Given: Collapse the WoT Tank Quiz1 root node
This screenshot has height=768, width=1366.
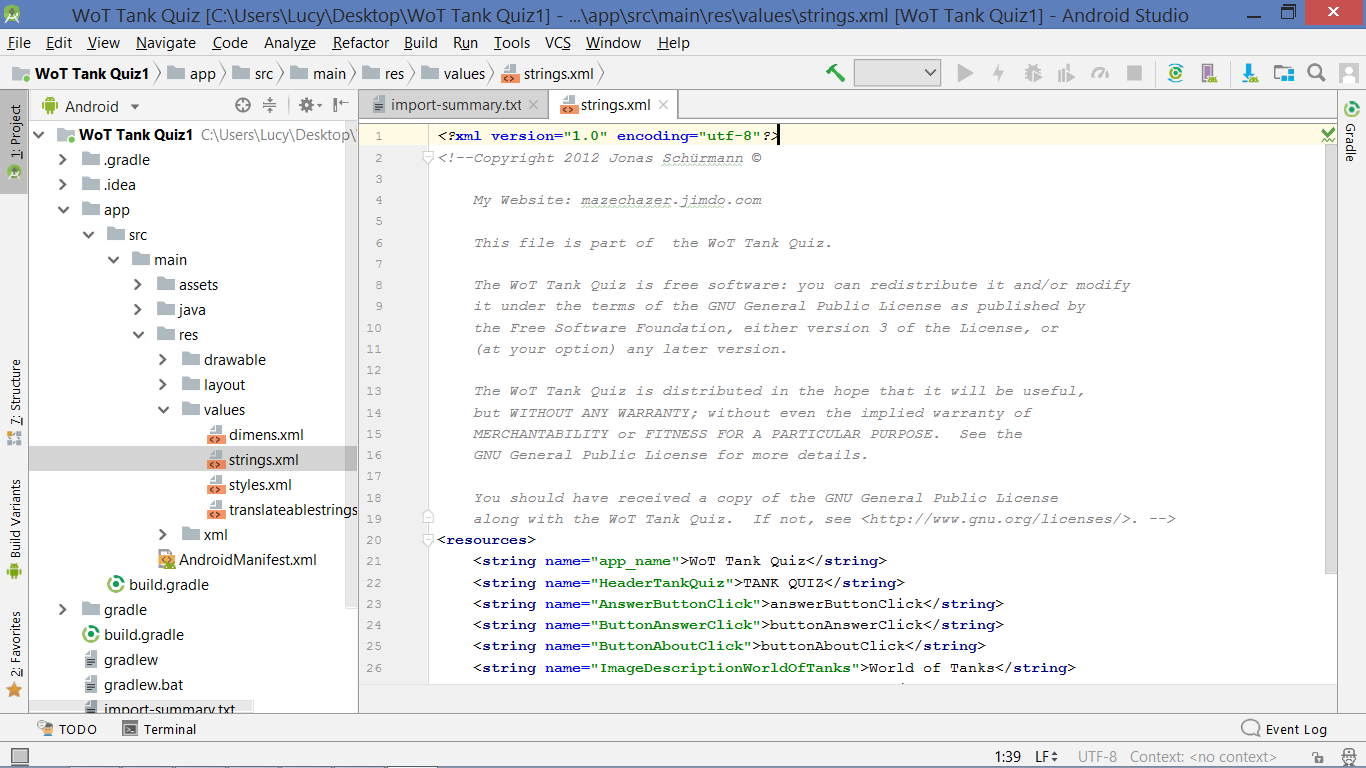Looking at the screenshot, I should (x=38, y=134).
